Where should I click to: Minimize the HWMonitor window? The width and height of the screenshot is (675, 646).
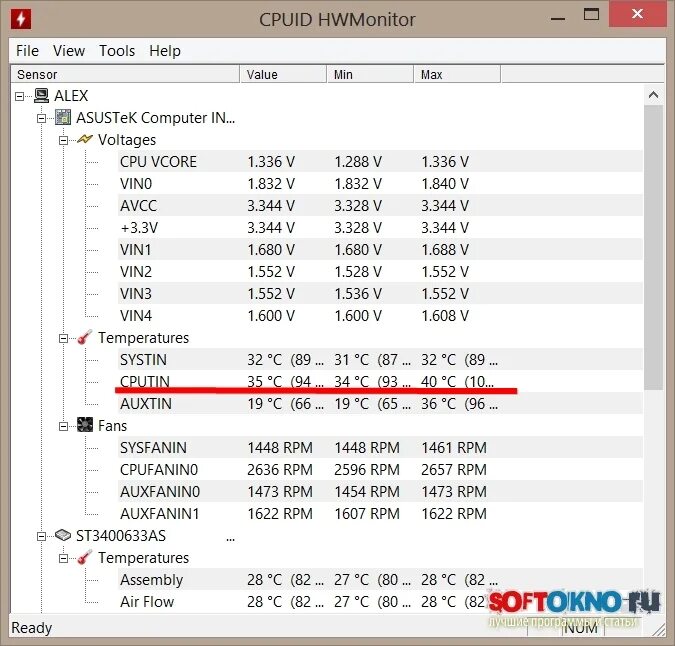pos(558,18)
